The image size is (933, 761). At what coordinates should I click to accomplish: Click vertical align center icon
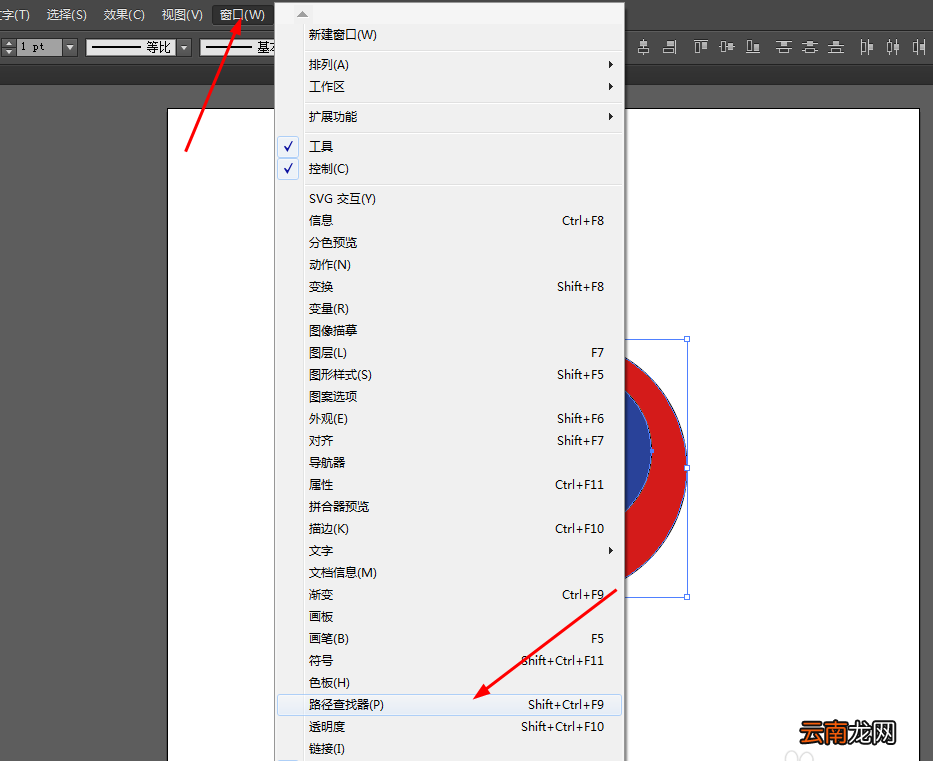[727, 47]
